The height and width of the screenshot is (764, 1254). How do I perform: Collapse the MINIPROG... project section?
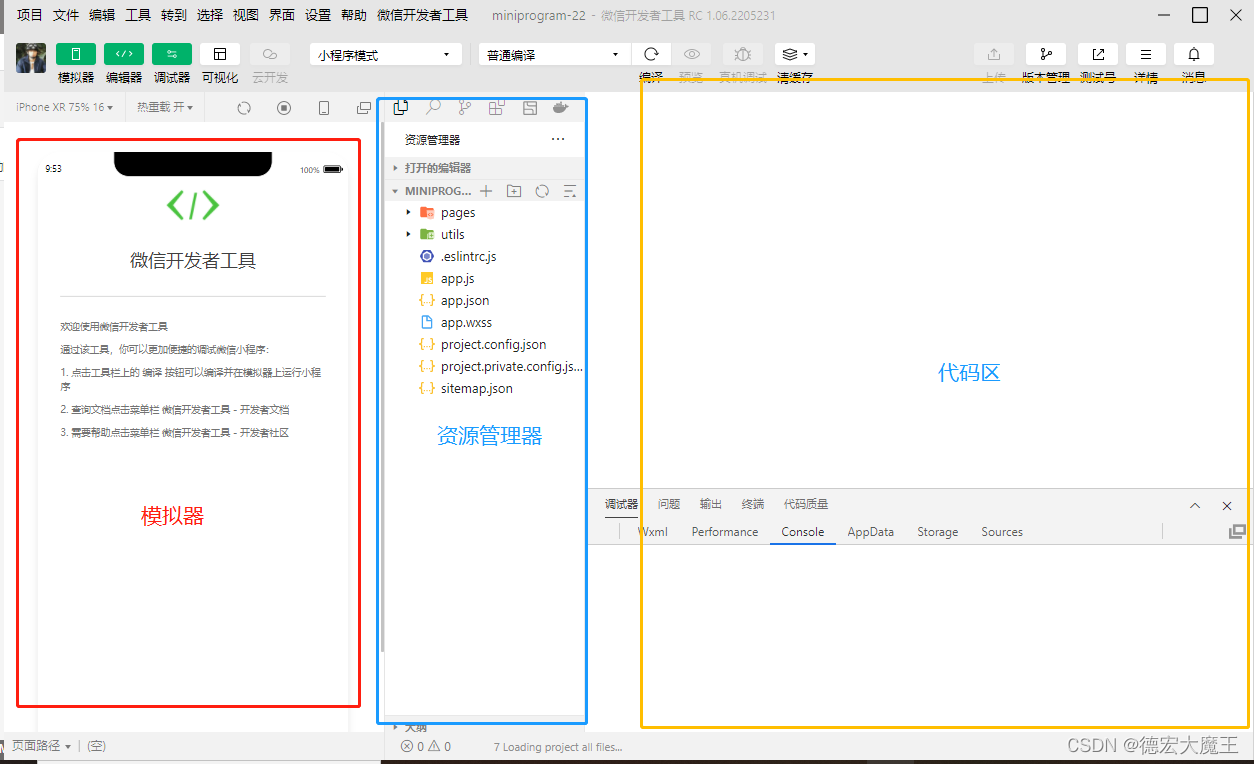pos(430,191)
